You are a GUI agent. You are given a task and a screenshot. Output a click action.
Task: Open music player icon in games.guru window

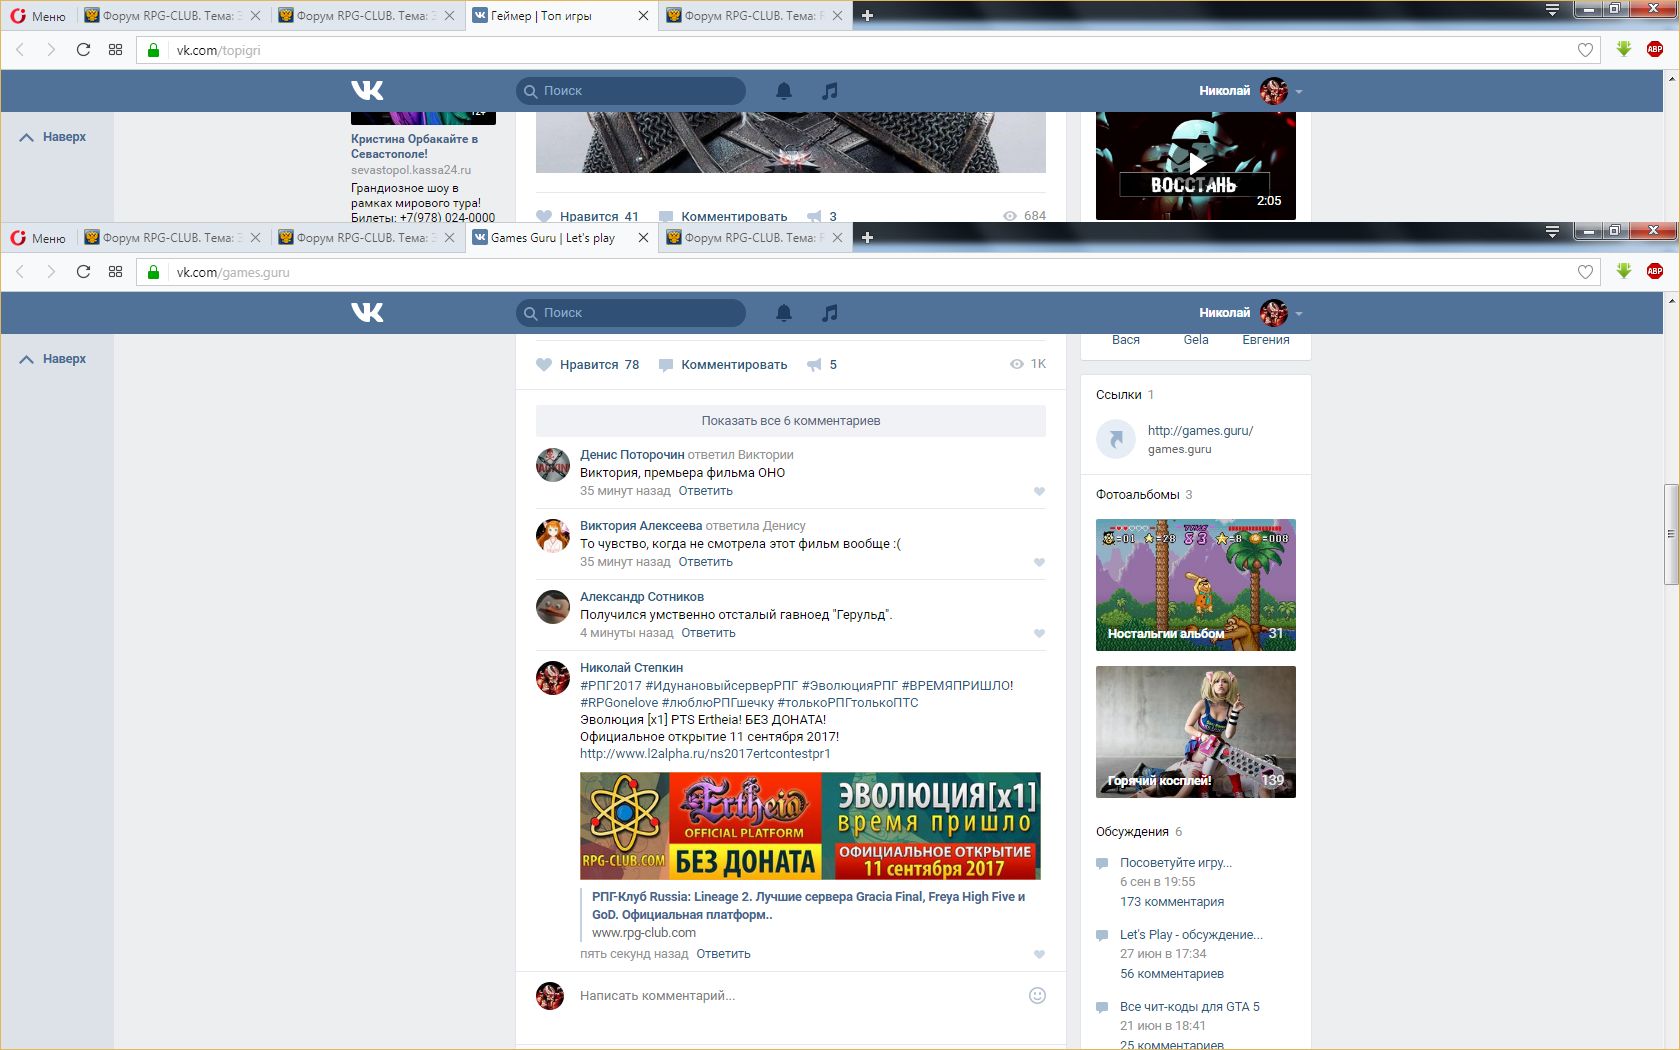829,313
